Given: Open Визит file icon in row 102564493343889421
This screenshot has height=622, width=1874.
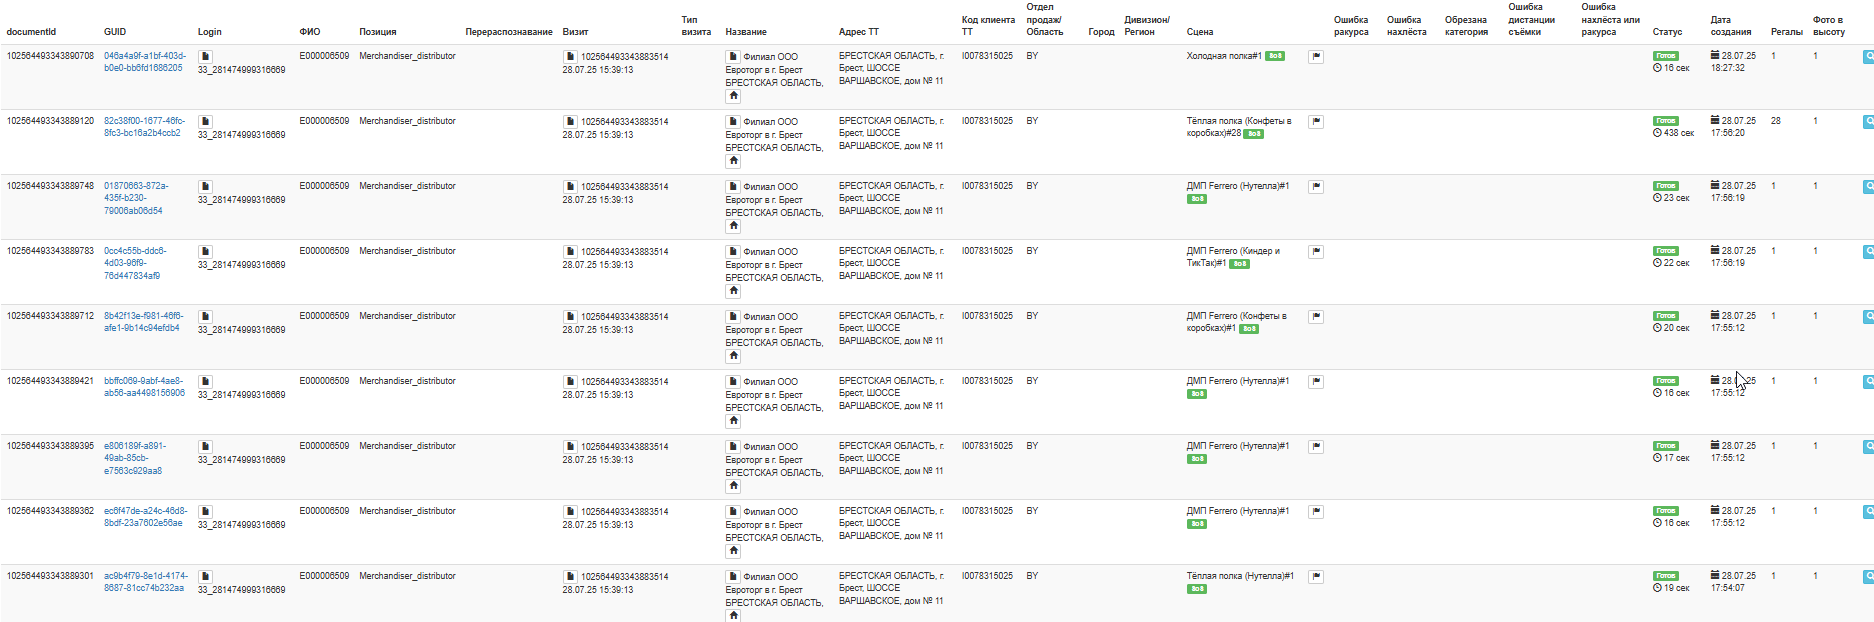Looking at the screenshot, I should click(x=570, y=382).
